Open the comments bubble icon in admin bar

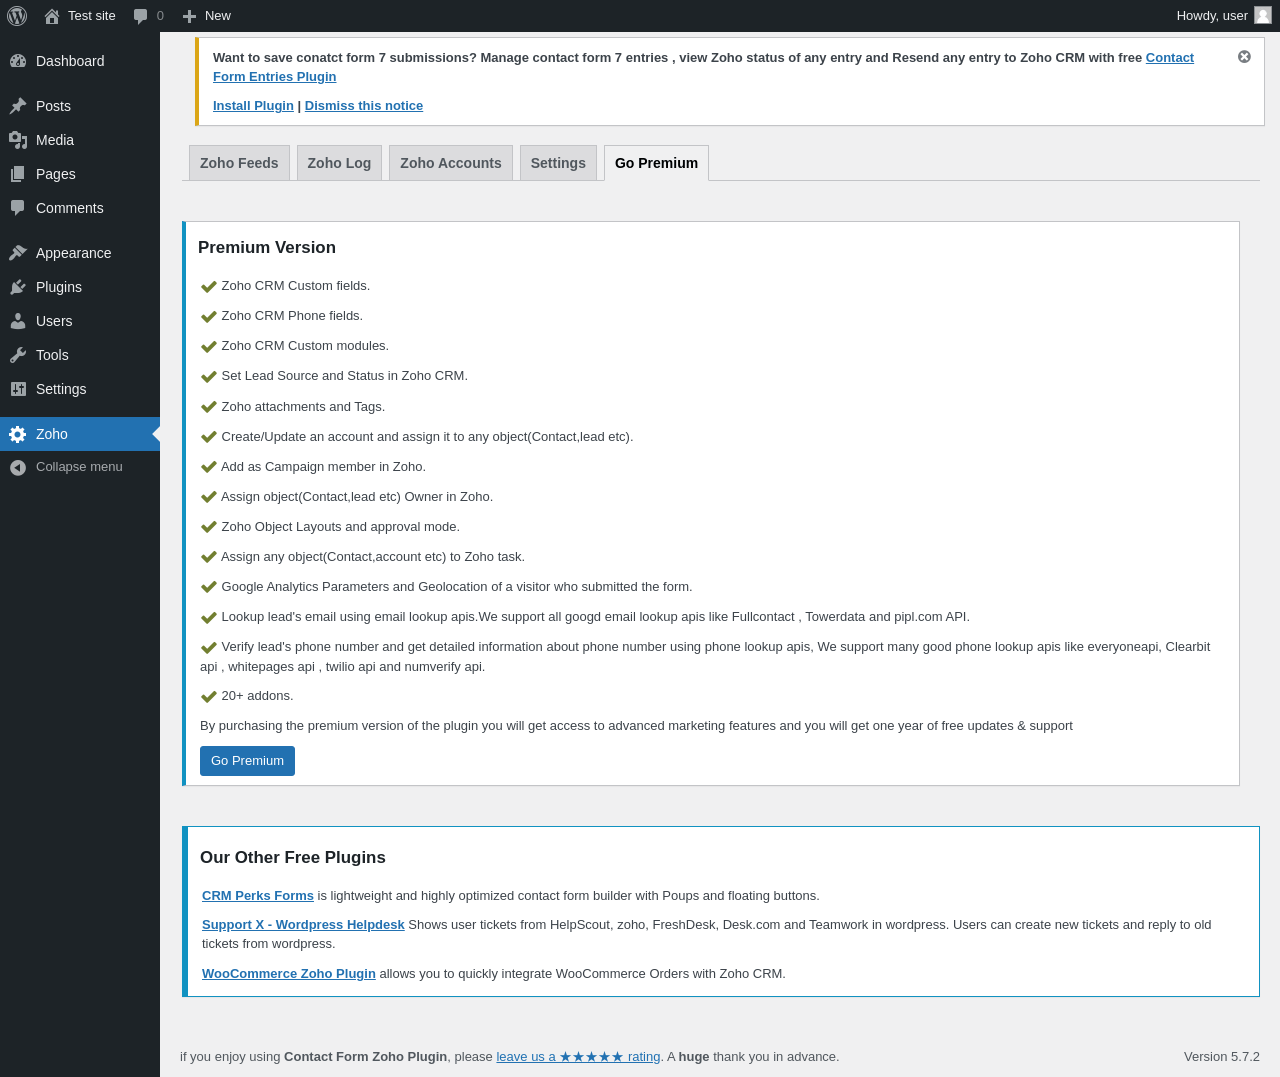click(x=141, y=16)
